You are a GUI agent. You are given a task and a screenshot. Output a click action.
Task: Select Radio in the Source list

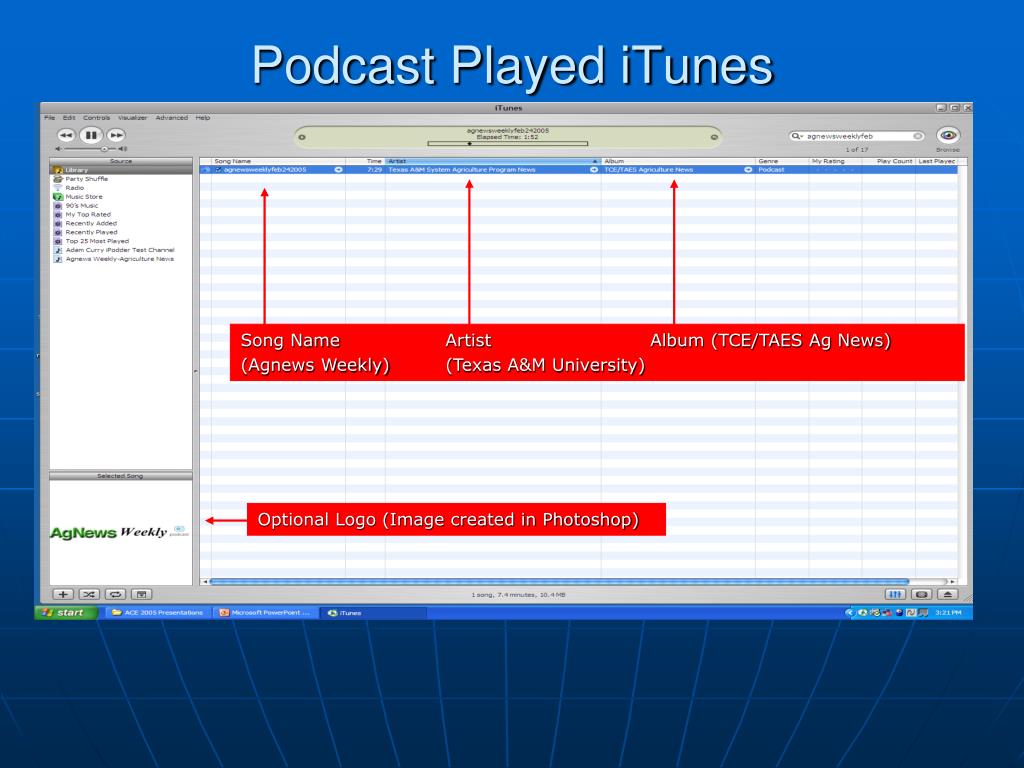[74, 188]
